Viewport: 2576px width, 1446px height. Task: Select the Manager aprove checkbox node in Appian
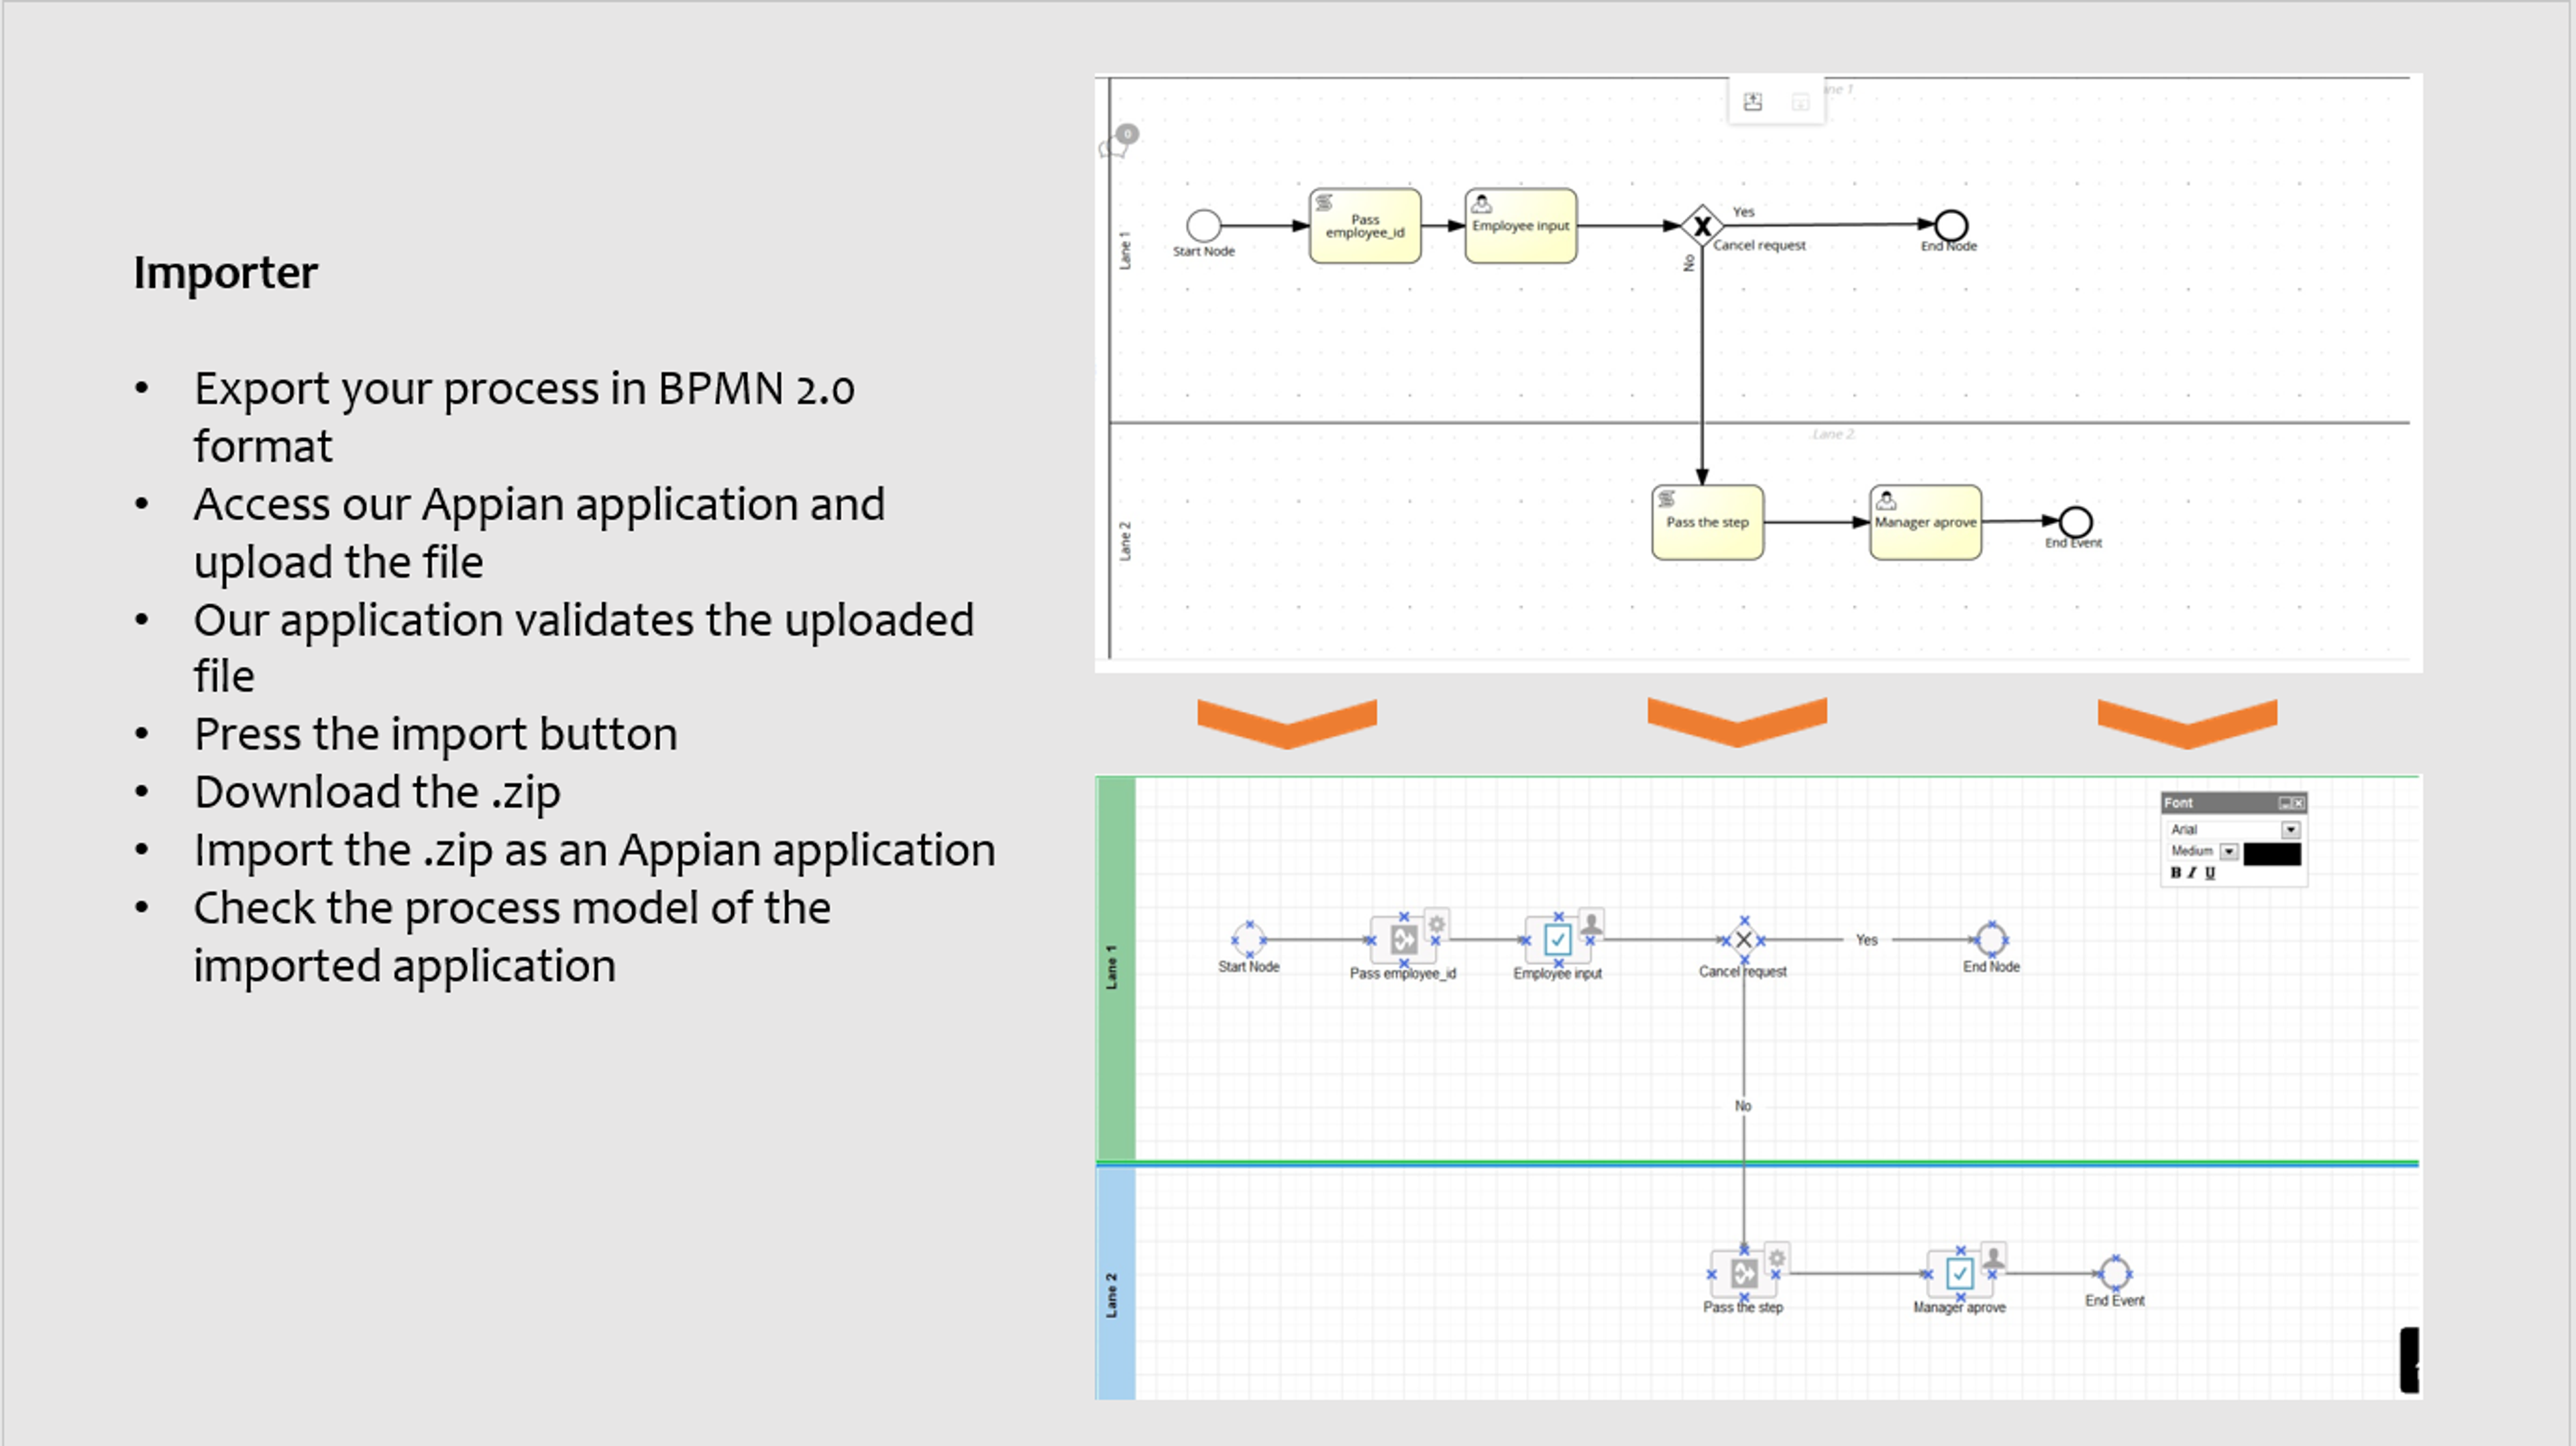pos(1960,1274)
